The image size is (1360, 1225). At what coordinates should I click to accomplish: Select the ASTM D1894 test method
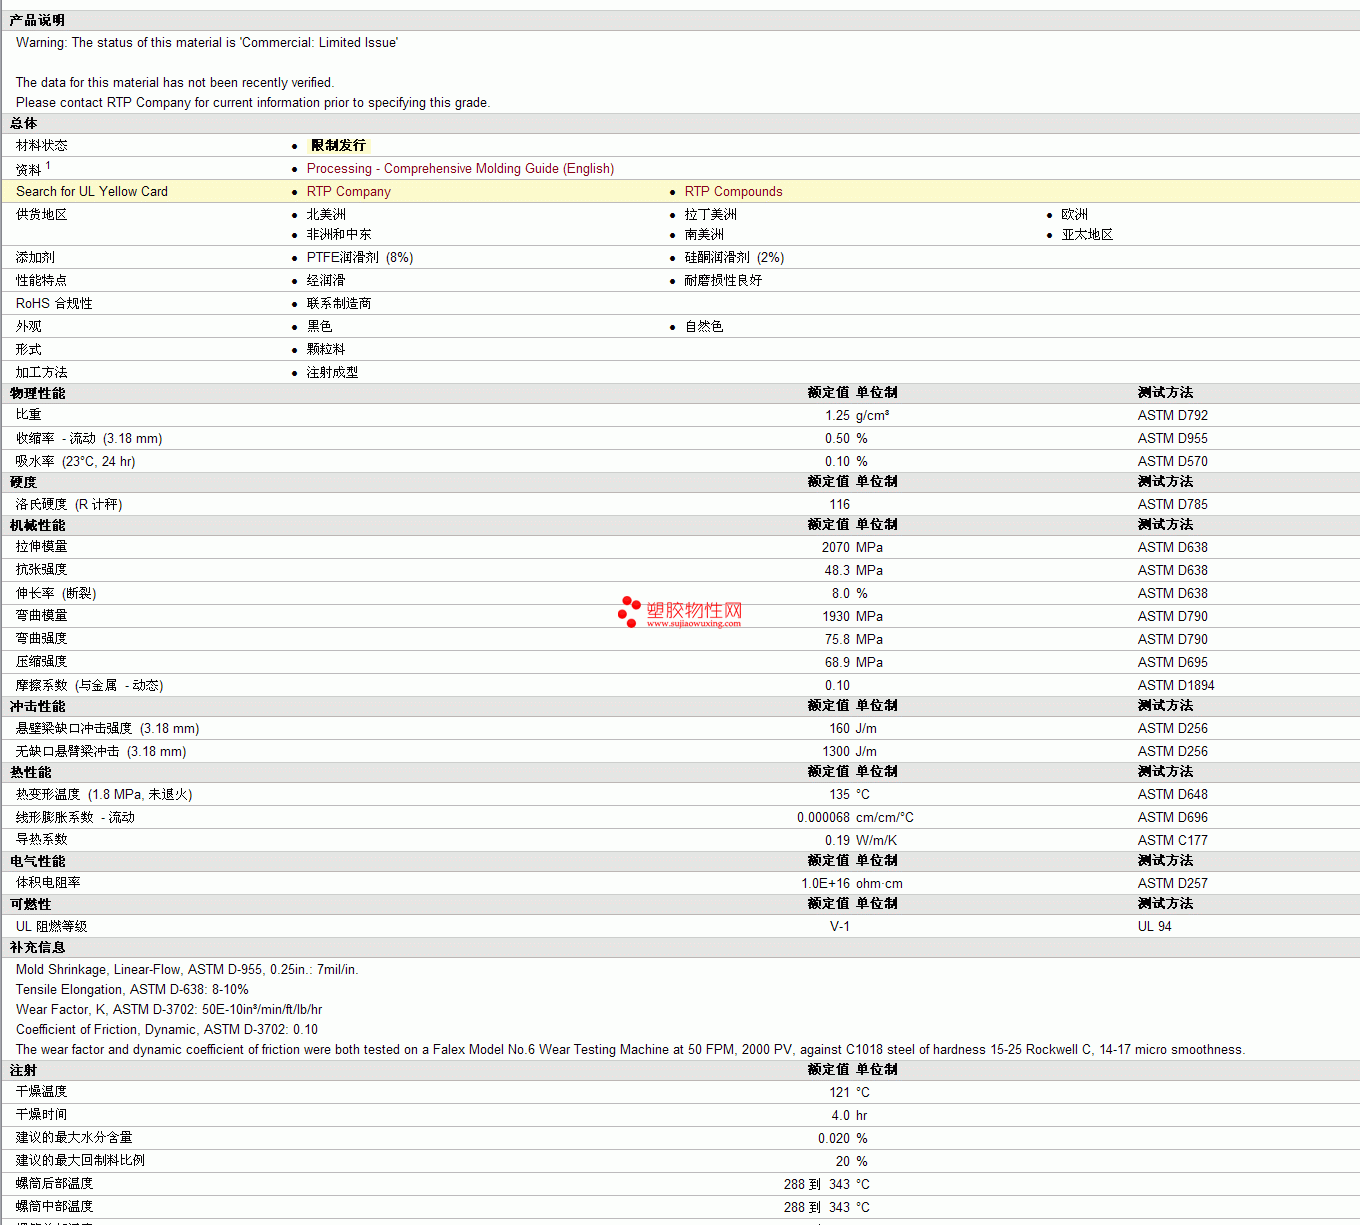coord(1176,686)
